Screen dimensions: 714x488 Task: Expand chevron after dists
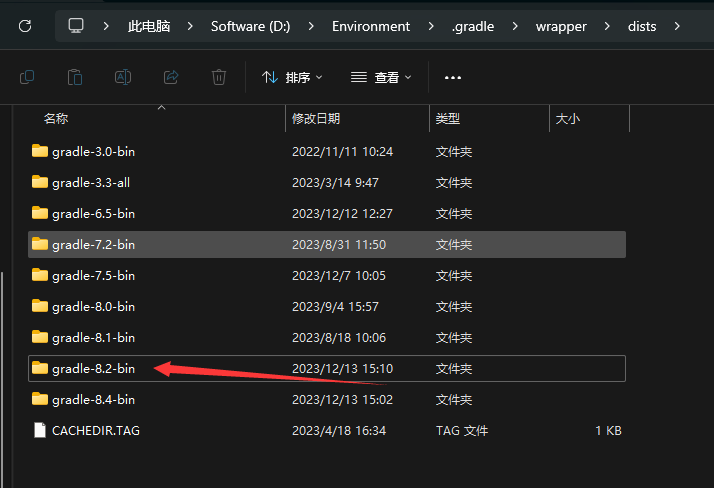[677, 26]
